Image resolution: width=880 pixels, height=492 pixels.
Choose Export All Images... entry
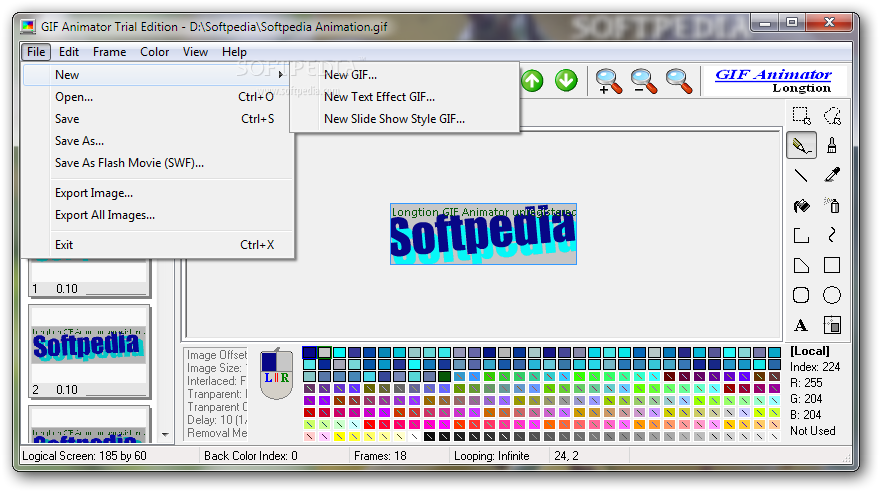click(158, 215)
